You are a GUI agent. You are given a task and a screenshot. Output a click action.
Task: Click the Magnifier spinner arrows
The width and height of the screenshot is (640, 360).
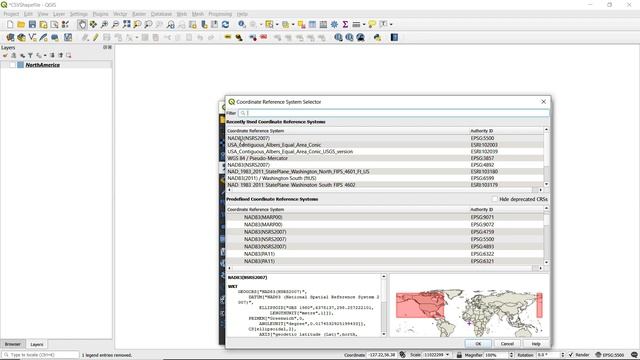511,355
